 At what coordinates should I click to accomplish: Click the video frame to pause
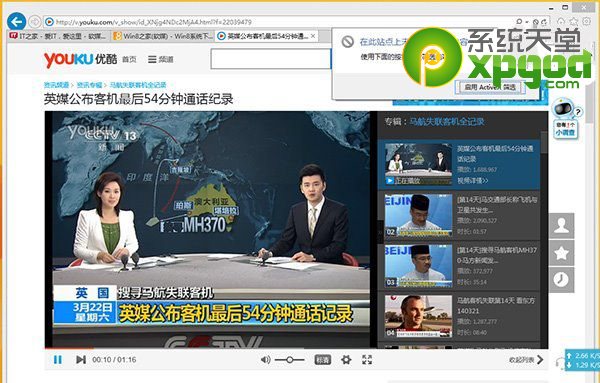tap(211, 230)
